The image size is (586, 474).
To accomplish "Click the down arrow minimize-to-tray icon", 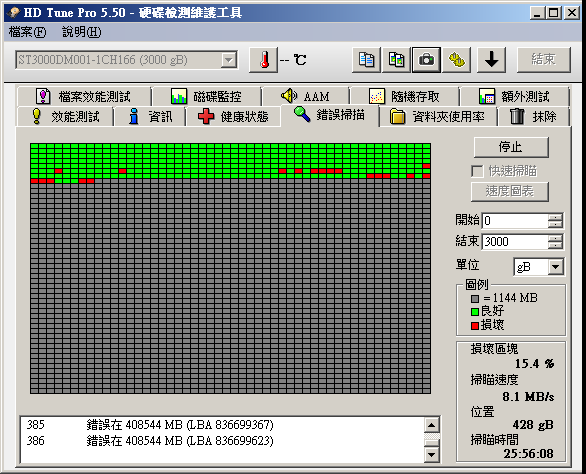I will (491, 60).
